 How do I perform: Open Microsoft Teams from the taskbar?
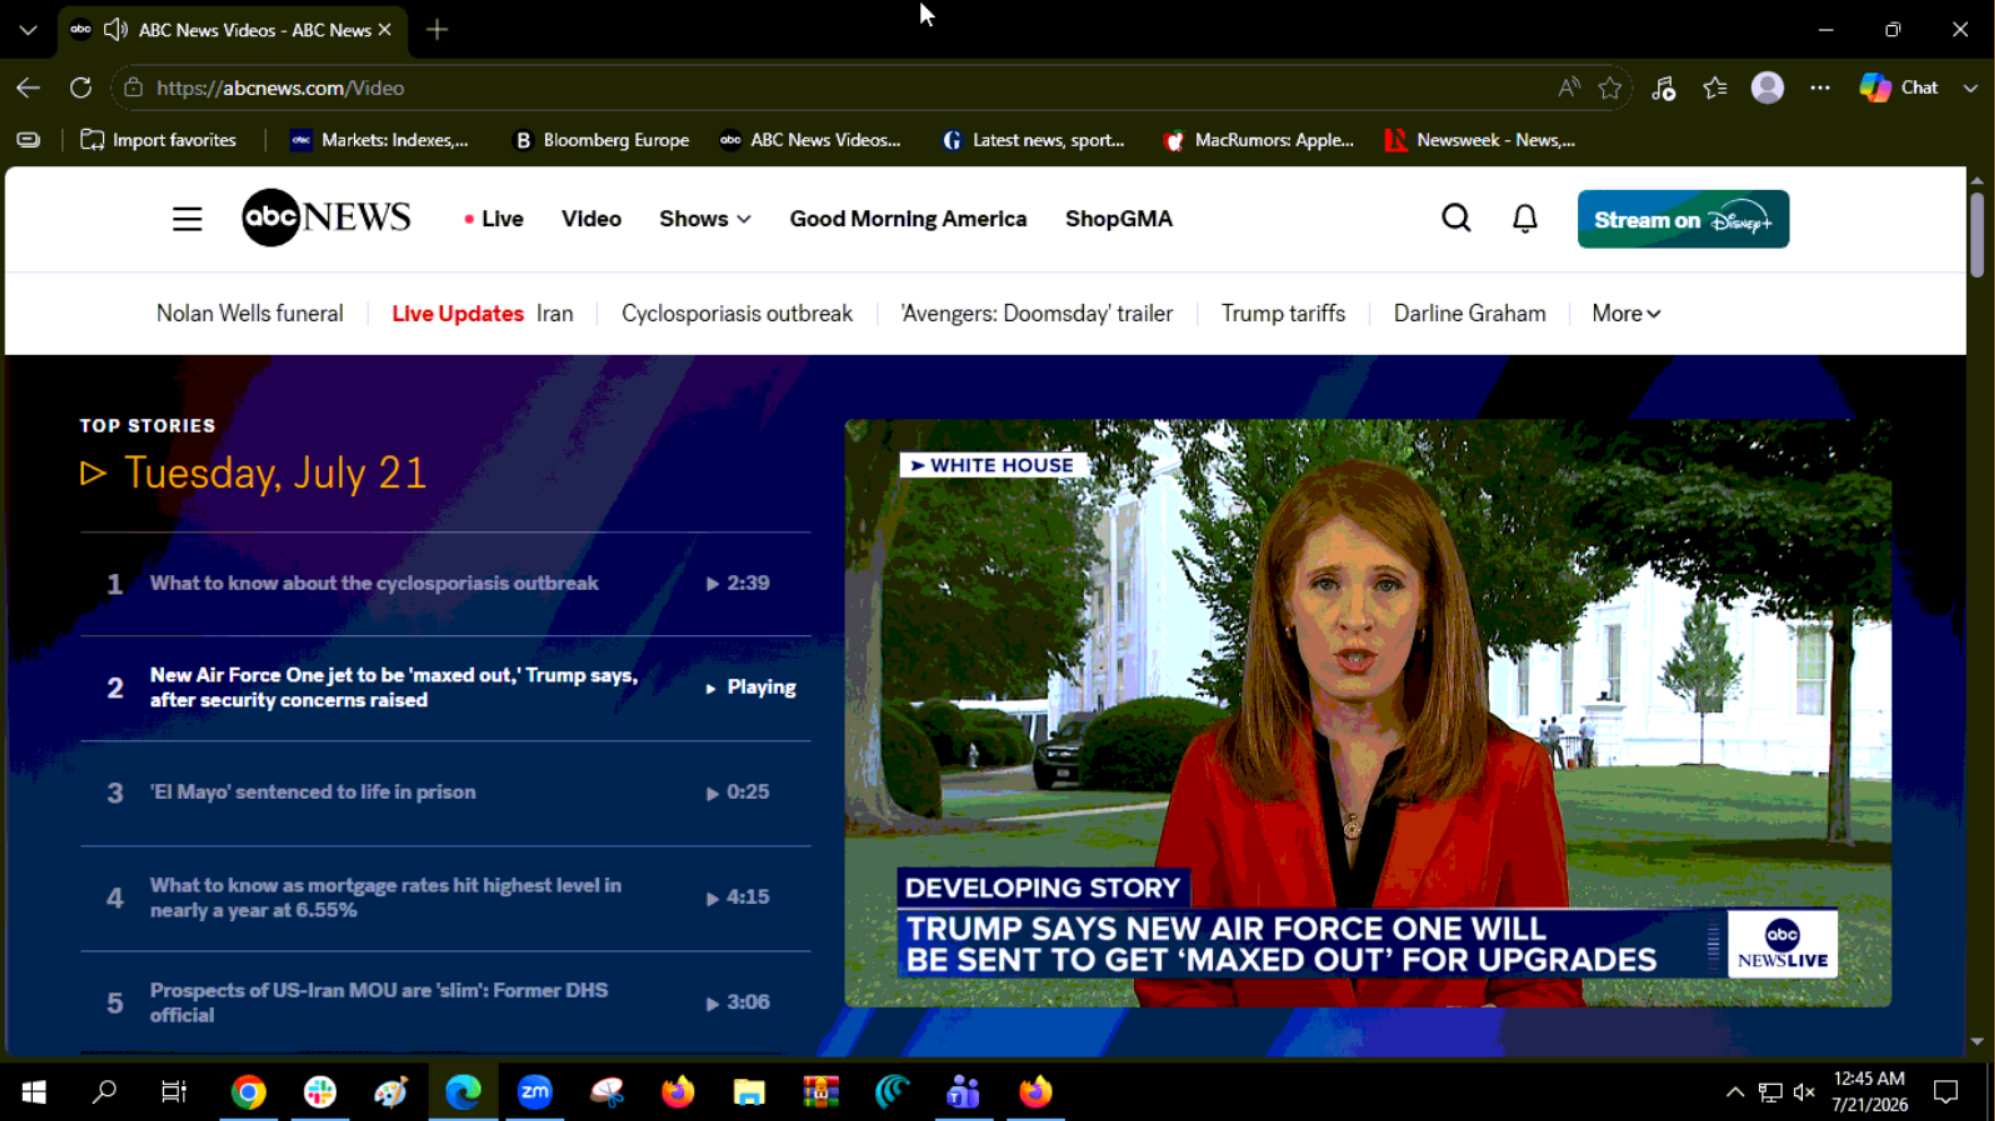(963, 1092)
